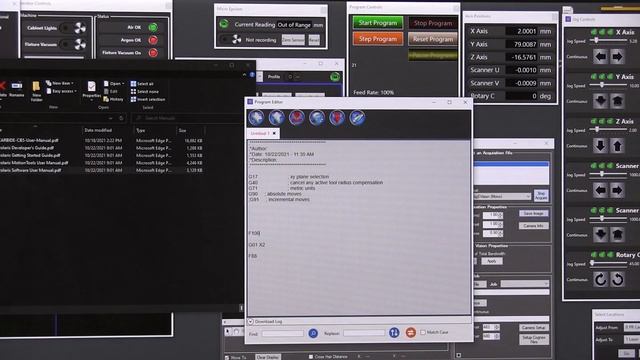Click the Find input field
Screen dimensions: 640x360
(282, 333)
